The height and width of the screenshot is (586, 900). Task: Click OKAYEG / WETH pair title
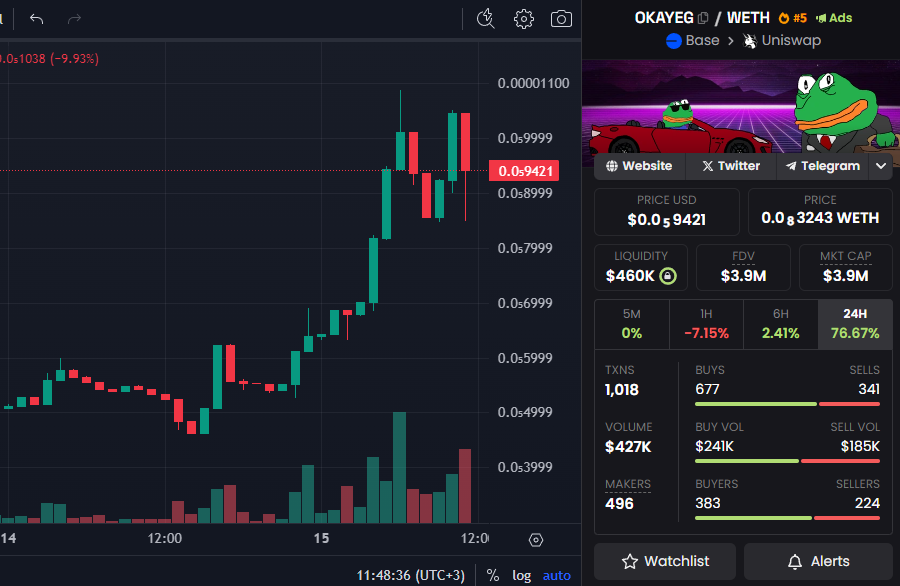701,18
